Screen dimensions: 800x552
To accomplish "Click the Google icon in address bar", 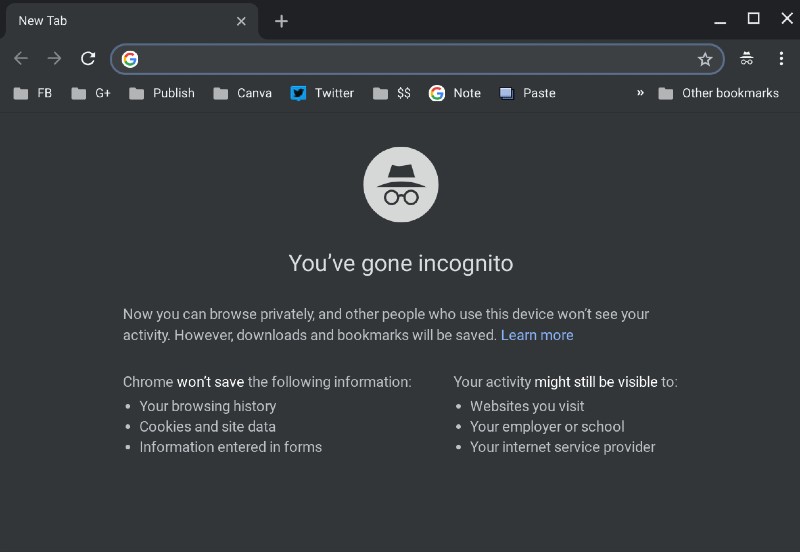I will click(130, 59).
